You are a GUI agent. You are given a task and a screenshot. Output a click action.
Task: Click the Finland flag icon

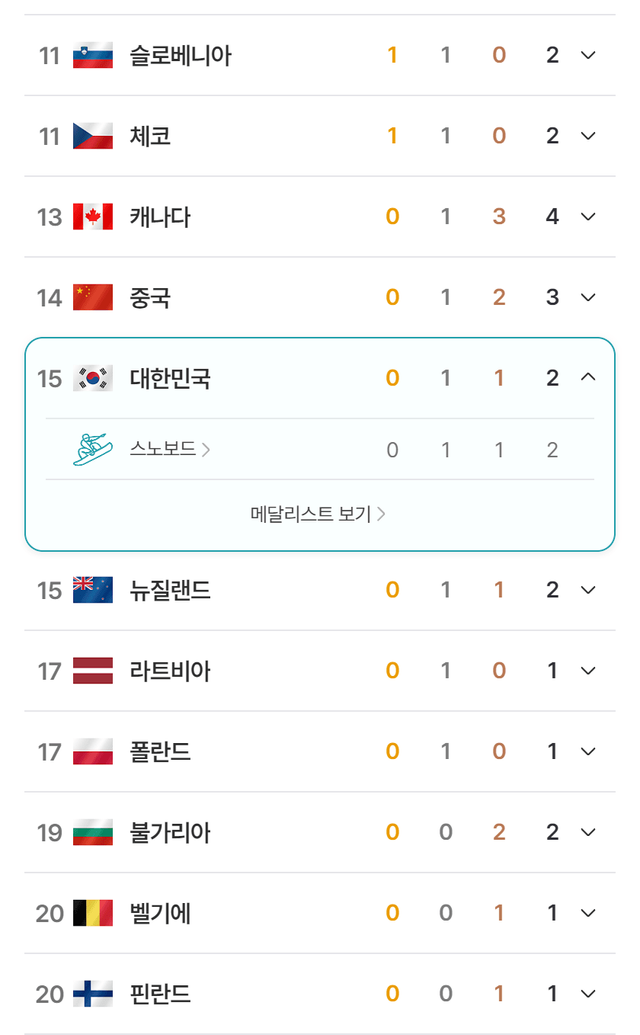[92, 994]
